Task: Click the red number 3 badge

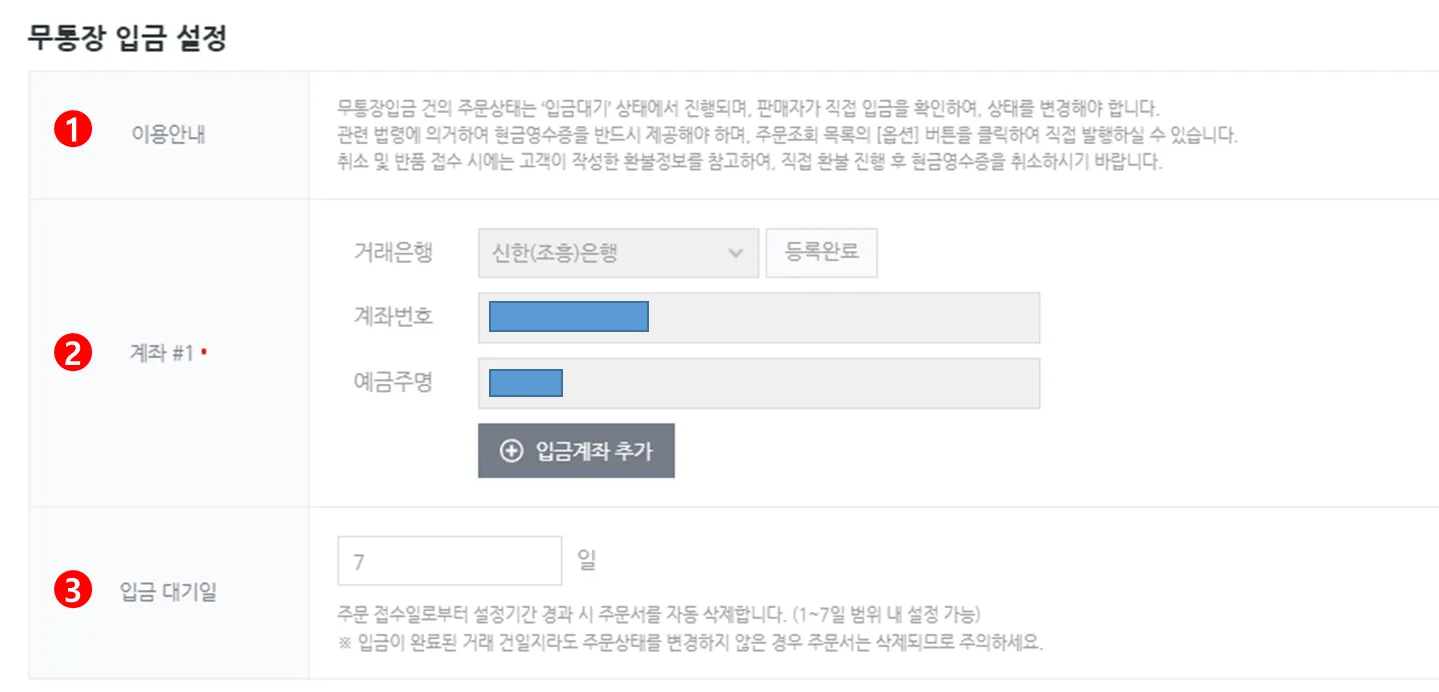Action: tap(72, 591)
